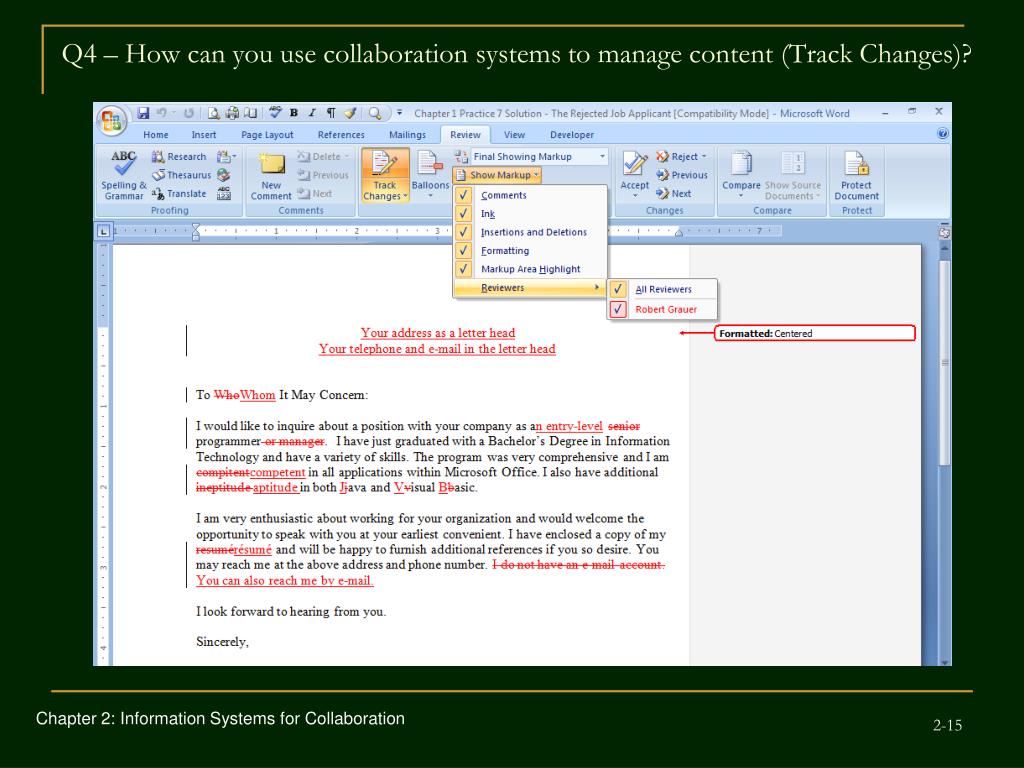The height and width of the screenshot is (768, 1024).
Task: Save the document with the floppy icon
Action: [143, 113]
